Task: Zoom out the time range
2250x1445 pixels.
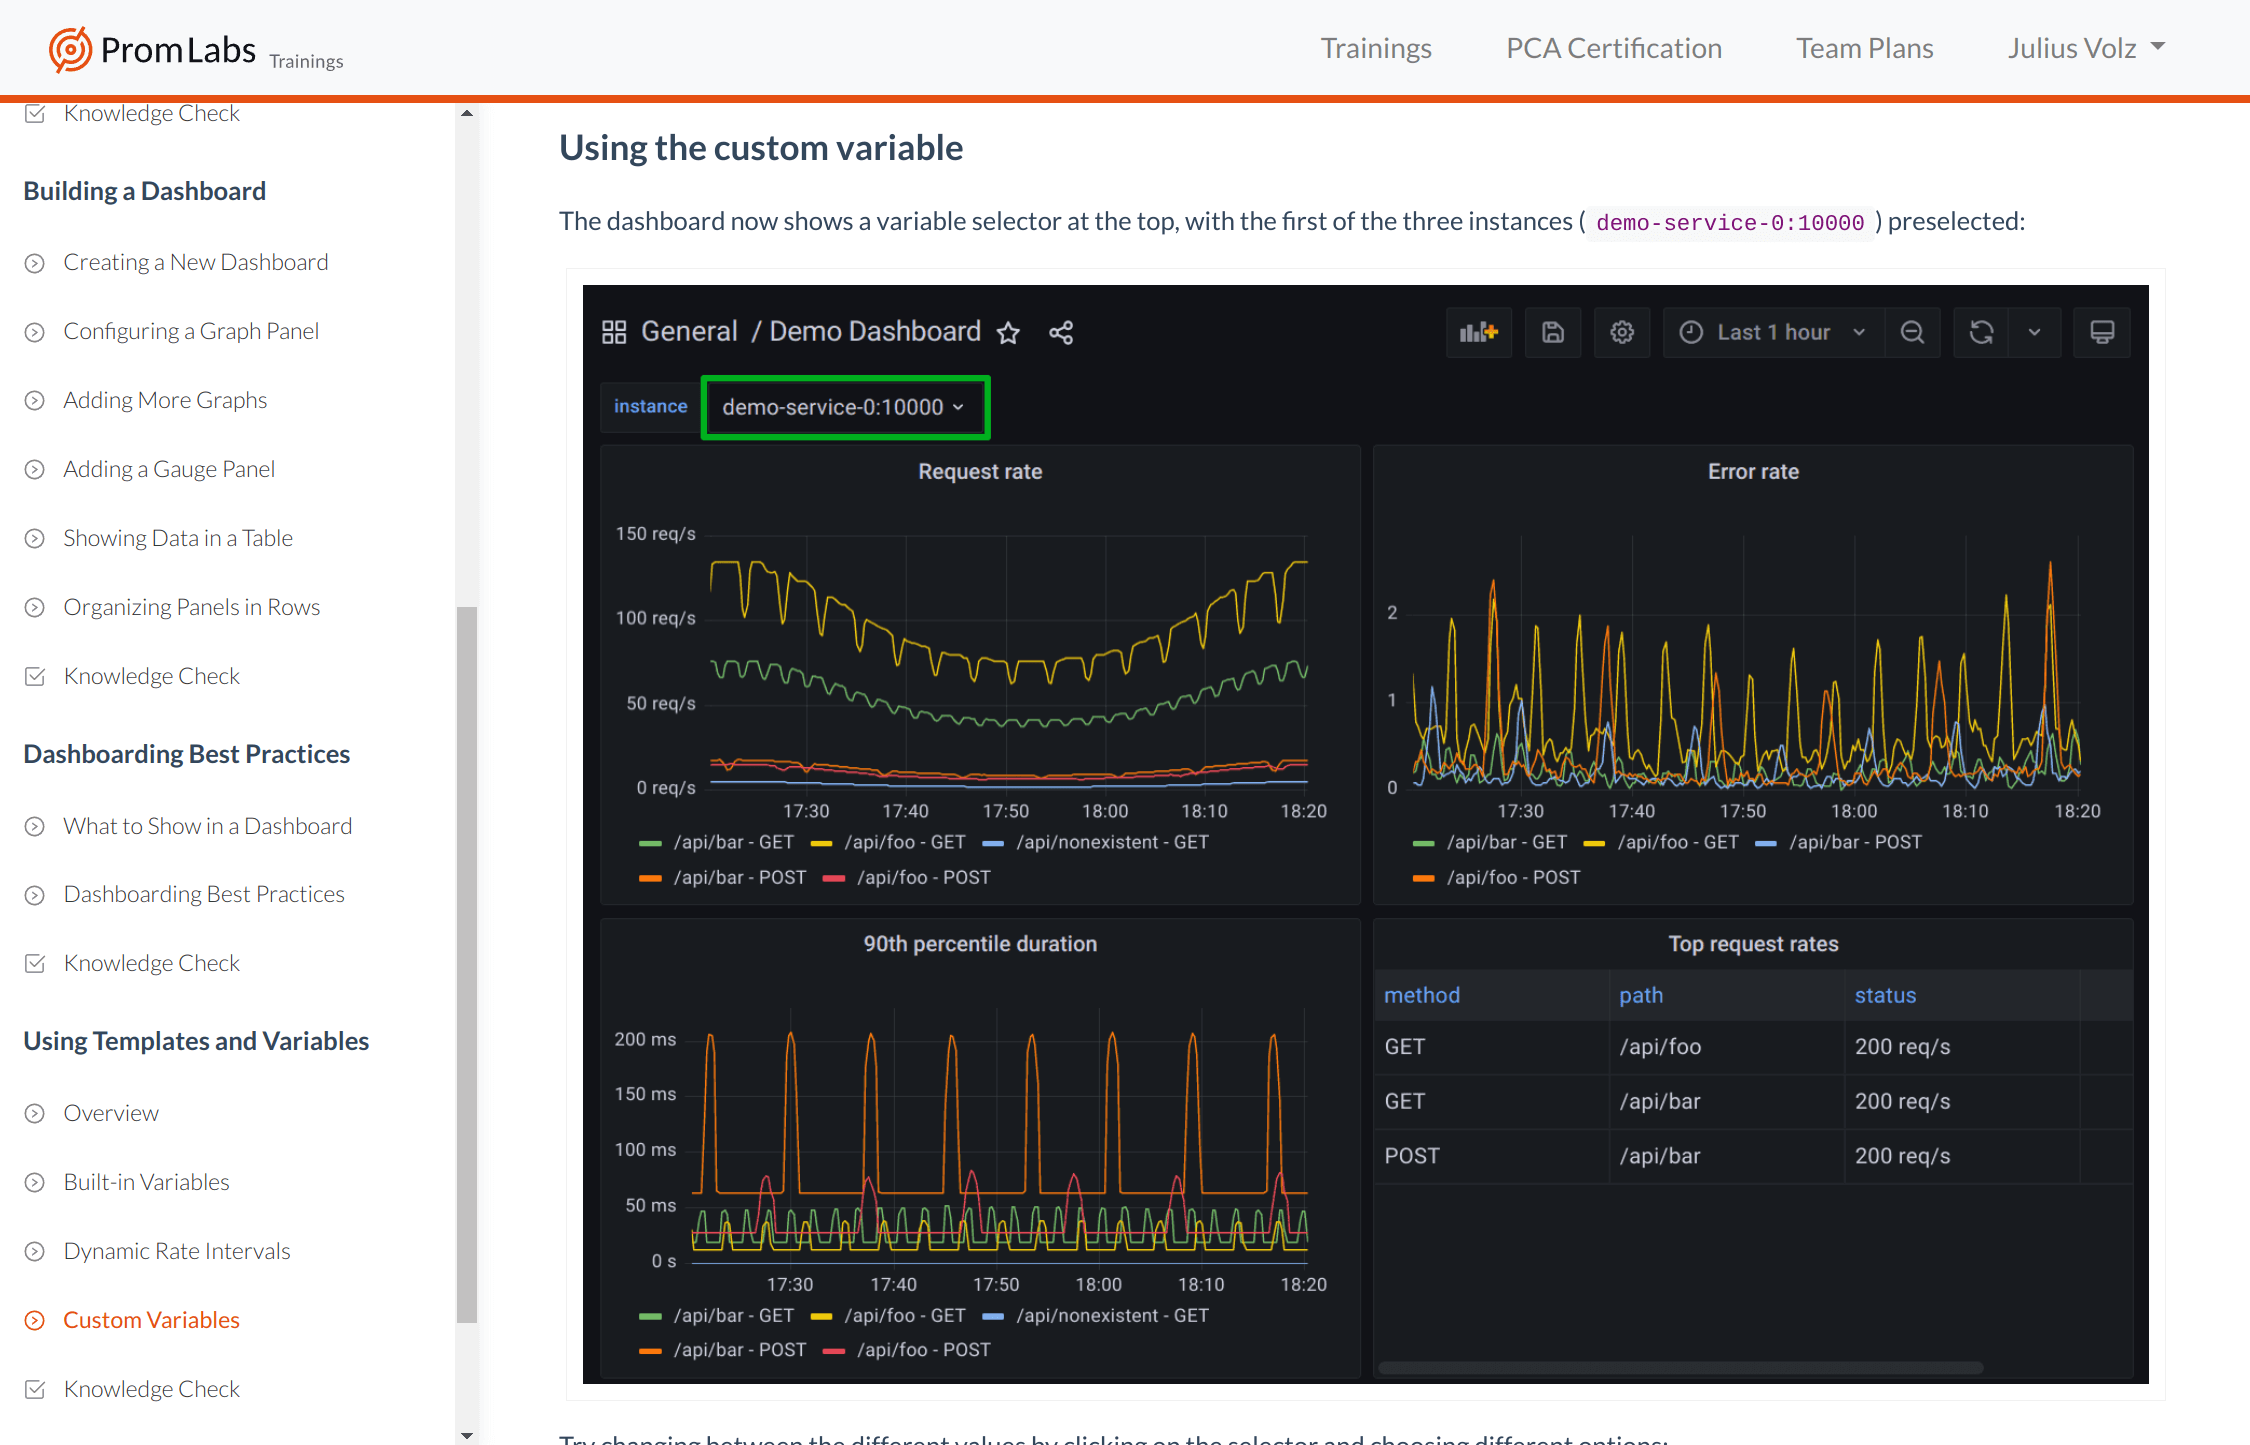Action: (1912, 332)
